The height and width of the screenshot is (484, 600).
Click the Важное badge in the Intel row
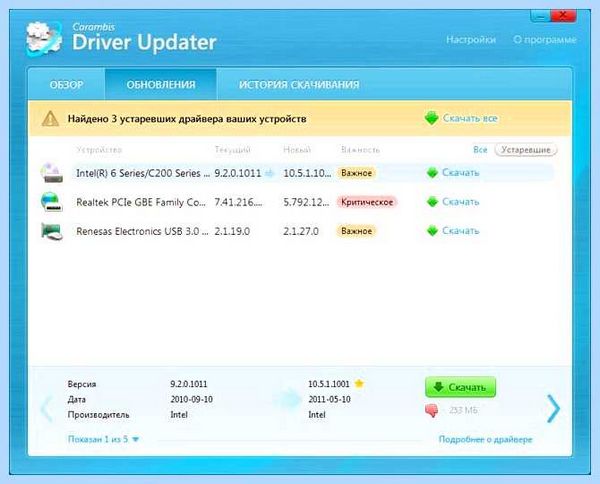pos(357,173)
